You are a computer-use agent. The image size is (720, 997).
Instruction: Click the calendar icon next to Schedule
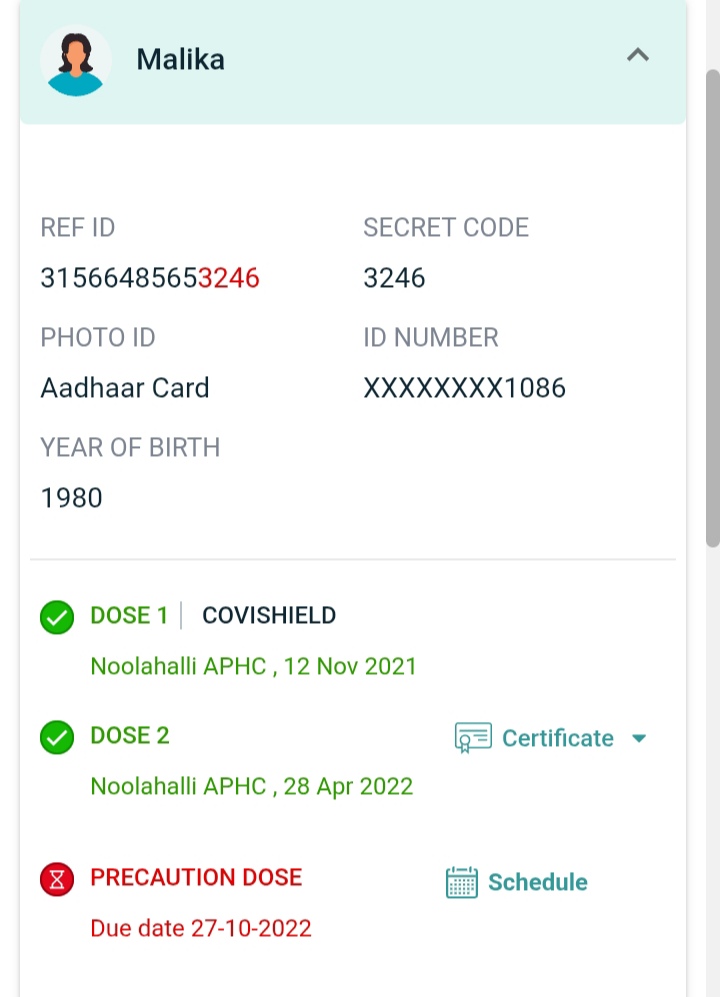click(x=462, y=882)
